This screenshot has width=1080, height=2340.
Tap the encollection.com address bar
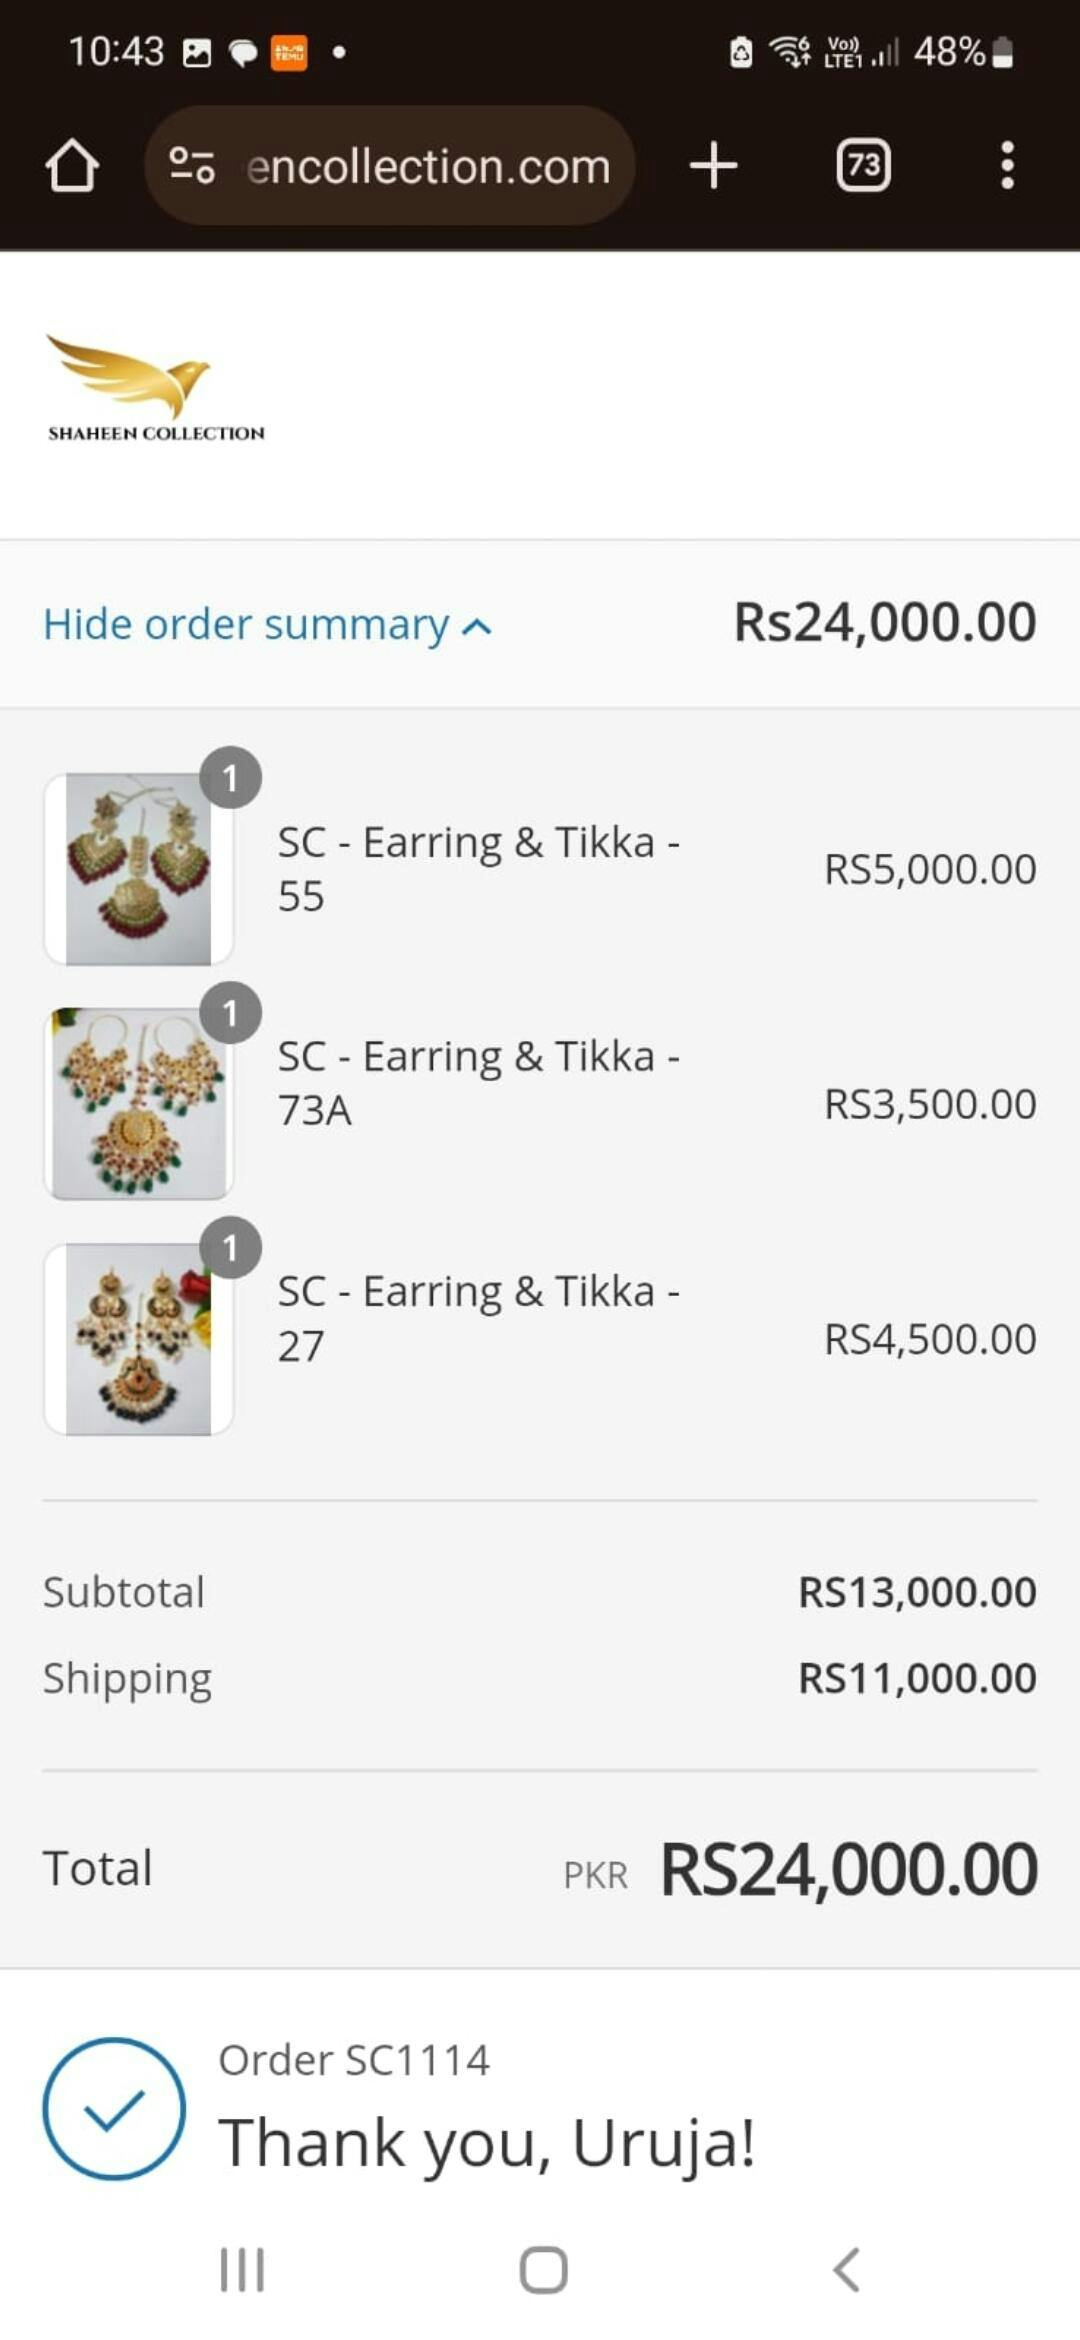coord(428,166)
